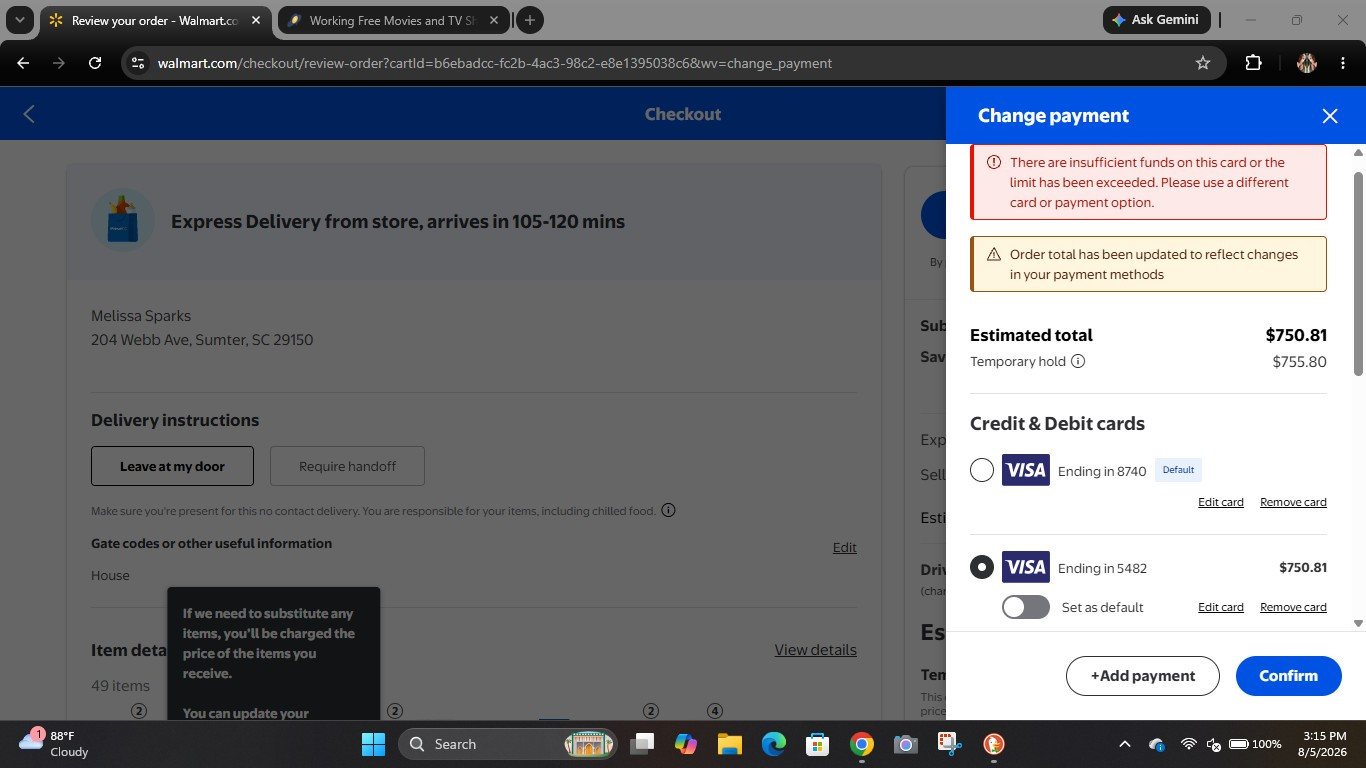This screenshot has height=768, width=1366.
Task: Launch Copilot from the taskbar
Action: coord(686,744)
